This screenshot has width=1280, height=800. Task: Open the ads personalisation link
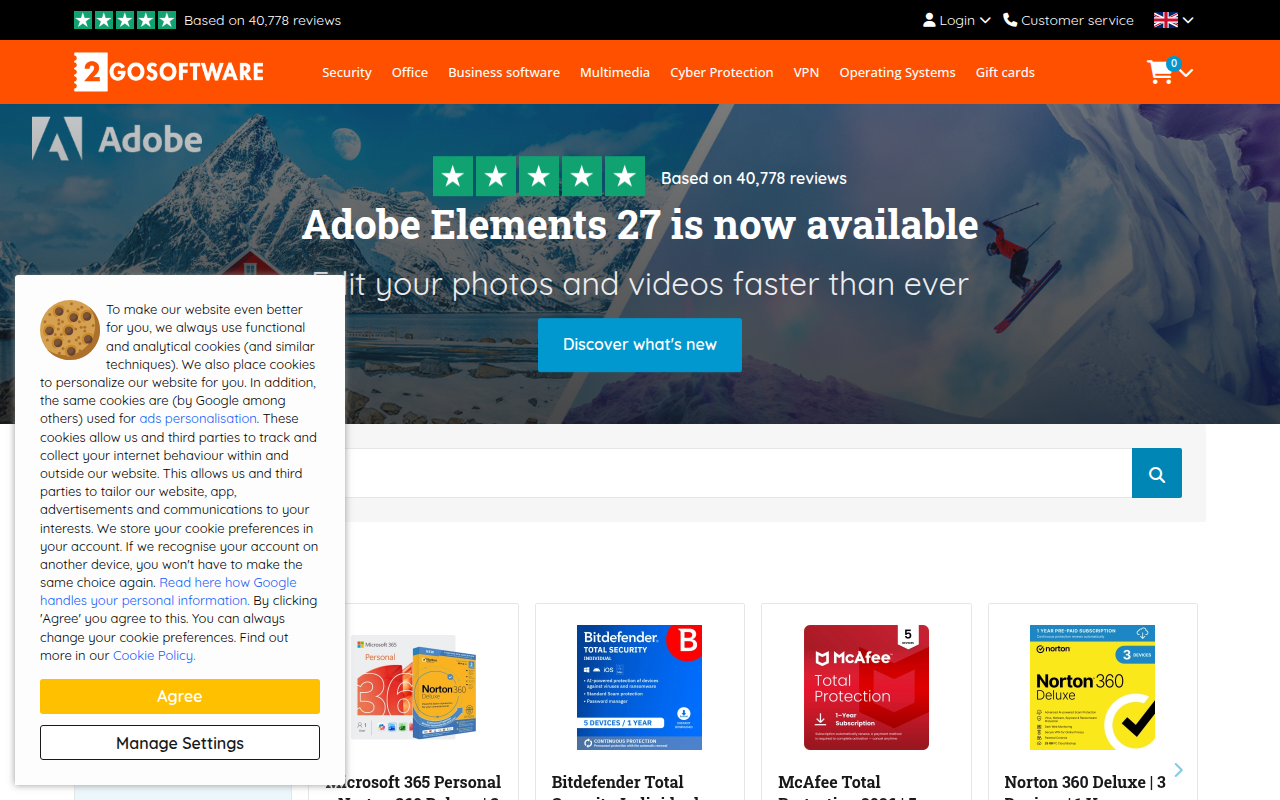[x=198, y=419]
